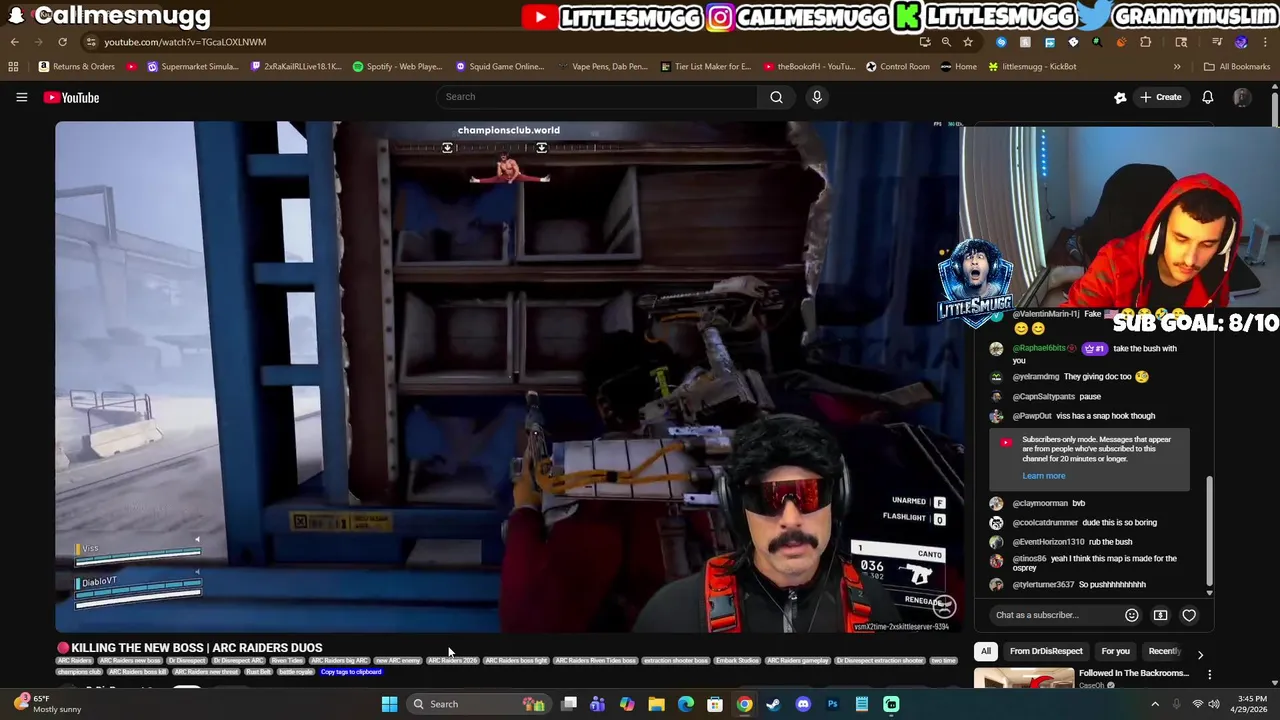
Task: Open Microsoft Edge from the taskbar
Action: (686, 704)
